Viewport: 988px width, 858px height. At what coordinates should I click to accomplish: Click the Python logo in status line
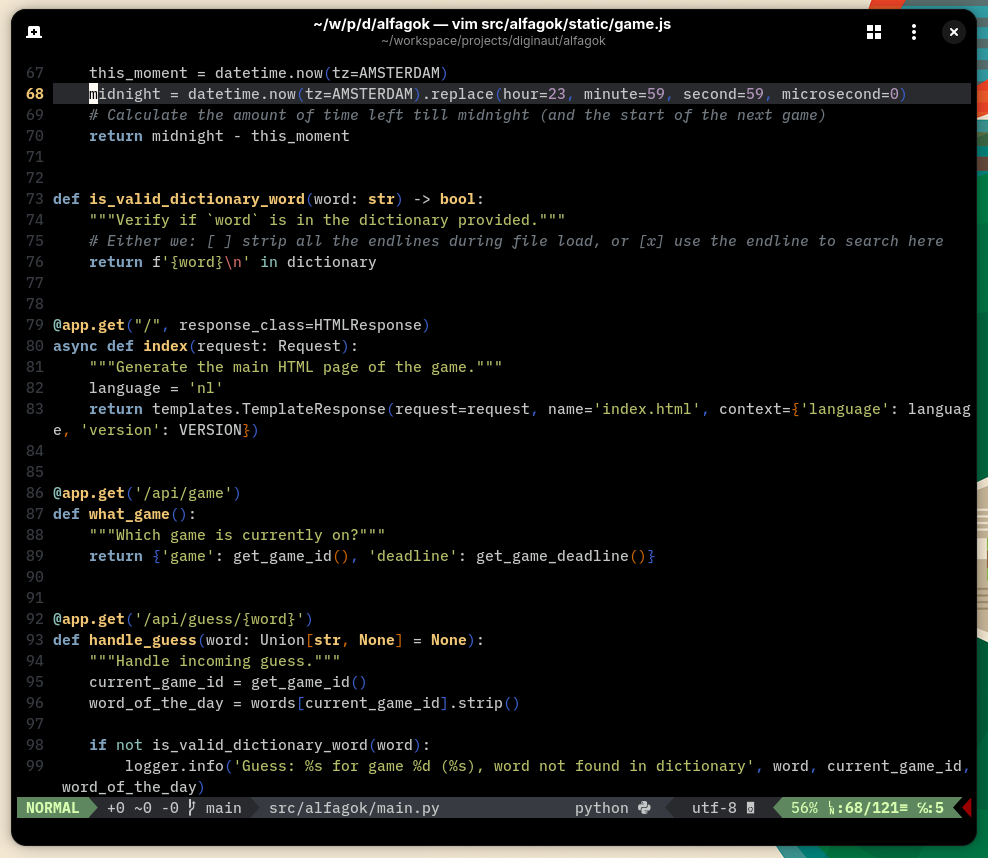tap(644, 807)
